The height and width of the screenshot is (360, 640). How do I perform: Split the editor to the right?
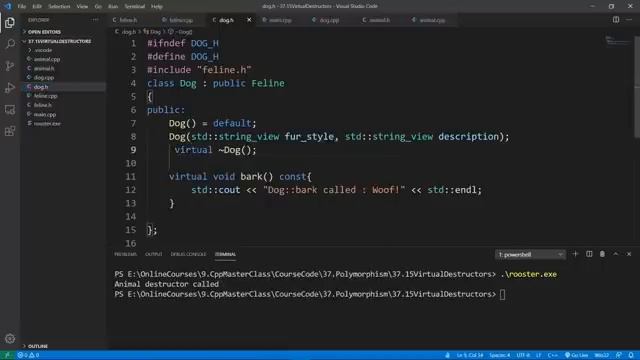(616, 20)
